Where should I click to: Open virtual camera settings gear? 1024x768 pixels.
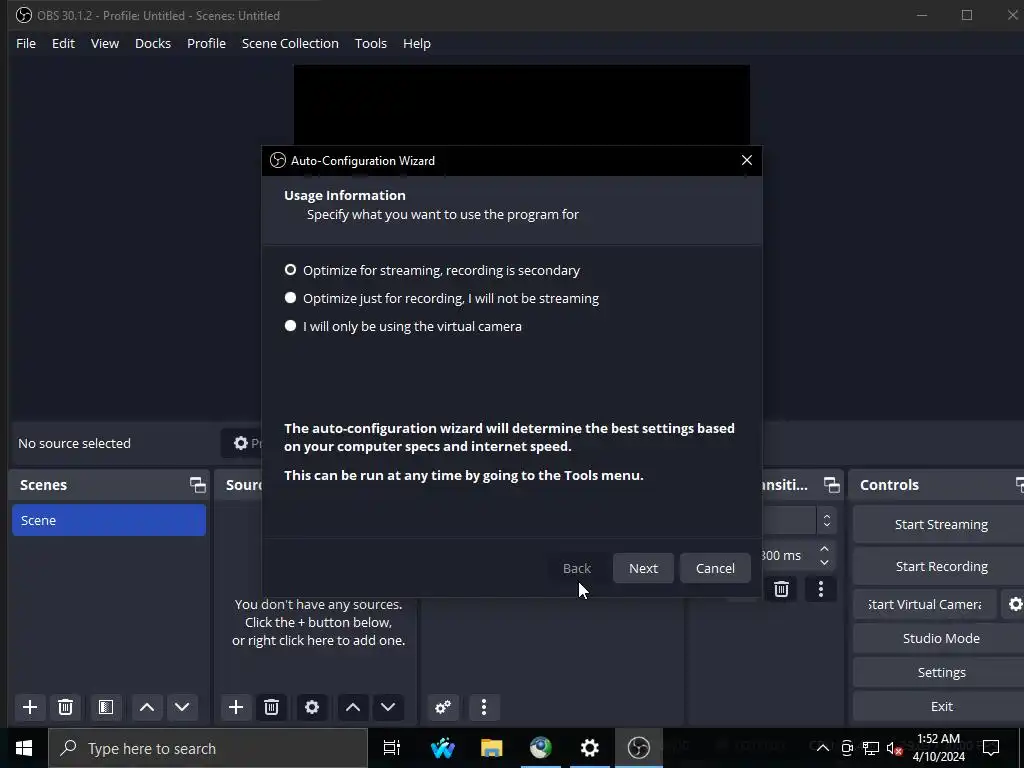pyautogui.click(x=1014, y=604)
